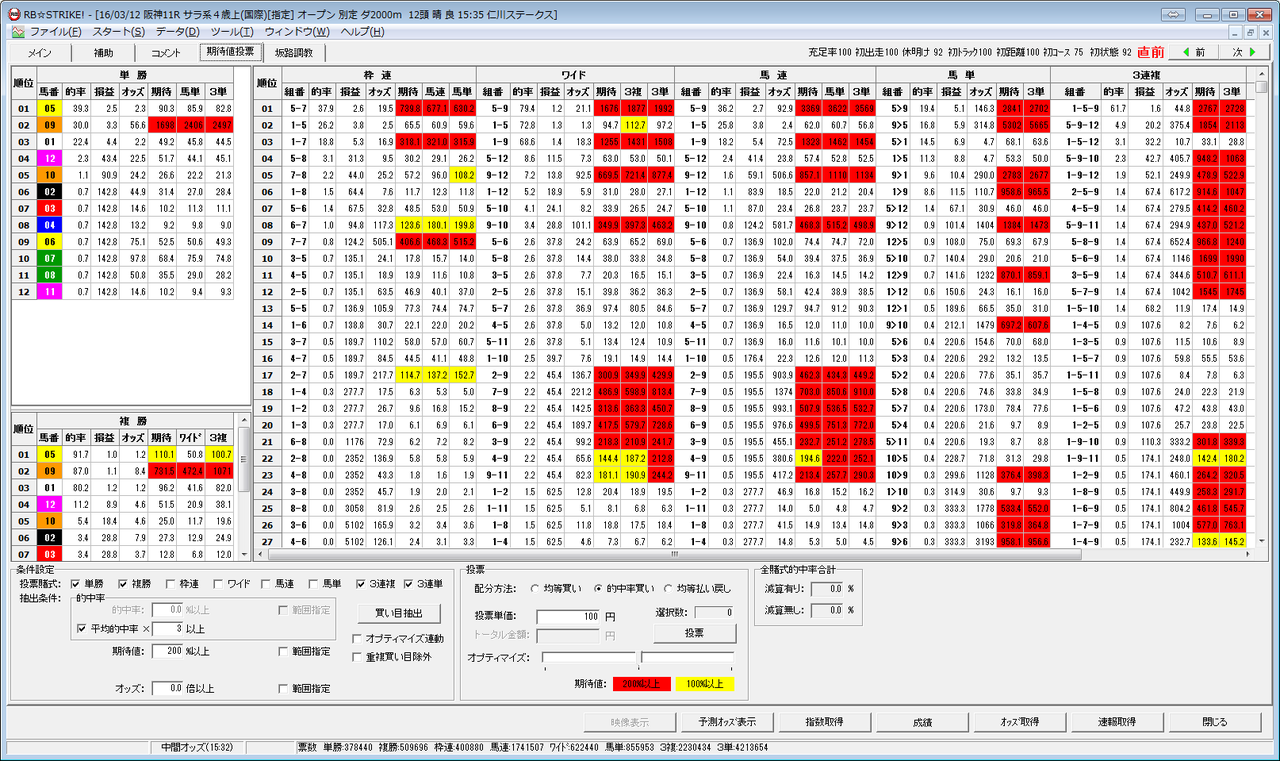Click the main table vertical scrollbar
This screenshot has width=1280, height=761.
1261,308
